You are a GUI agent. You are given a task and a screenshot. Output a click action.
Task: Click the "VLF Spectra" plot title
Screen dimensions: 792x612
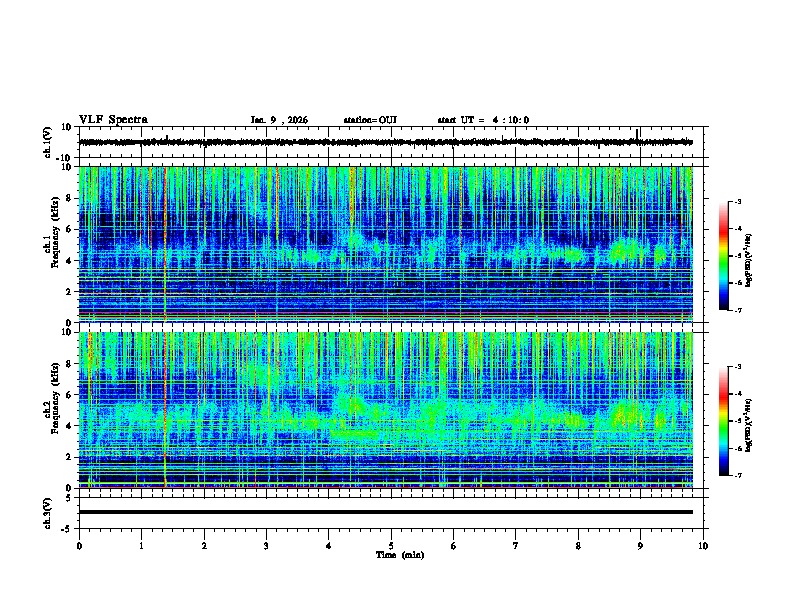(x=113, y=120)
